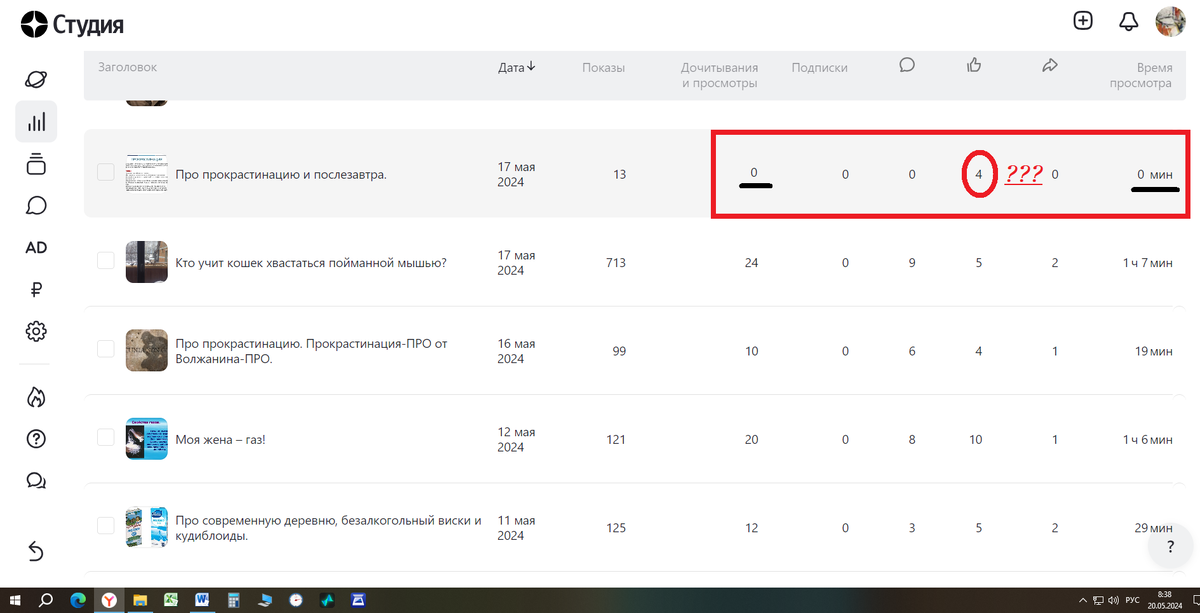Image resolution: width=1200 pixels, height=613 pixels.
Task: Open the settings gear in sidebar
Action: (x=36, y=331)
